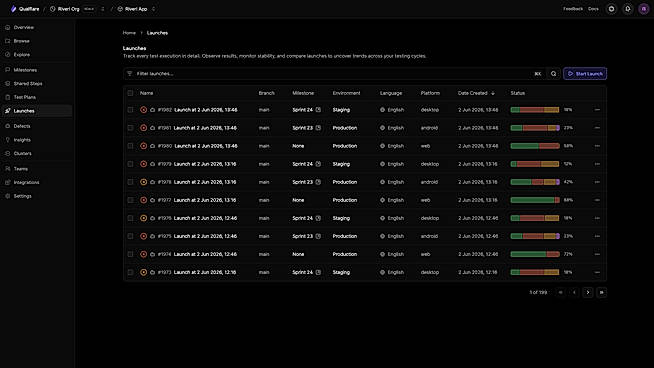Select the checkbox for launch #1979
The height and width of the screenshot is (368, 654).
point(131,164)
